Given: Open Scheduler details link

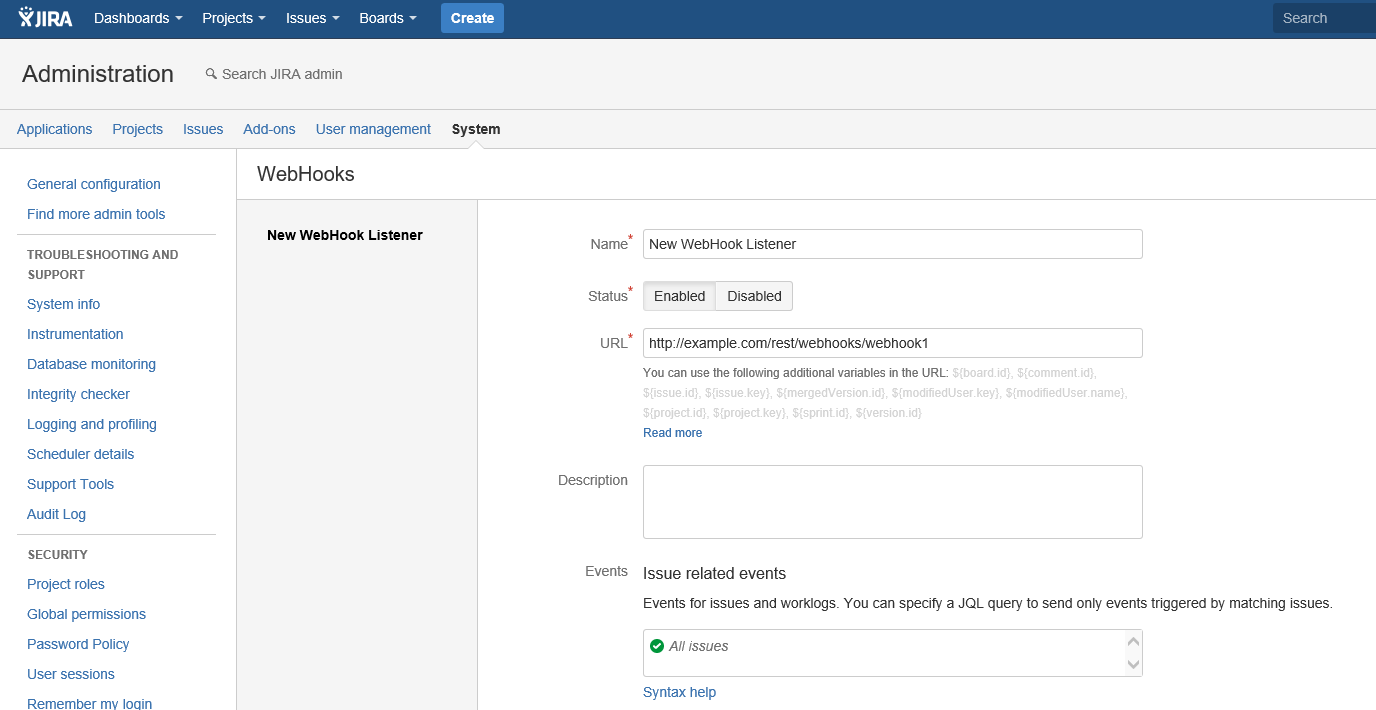Looking at the screenshot, I should click(x=80, y=454).
